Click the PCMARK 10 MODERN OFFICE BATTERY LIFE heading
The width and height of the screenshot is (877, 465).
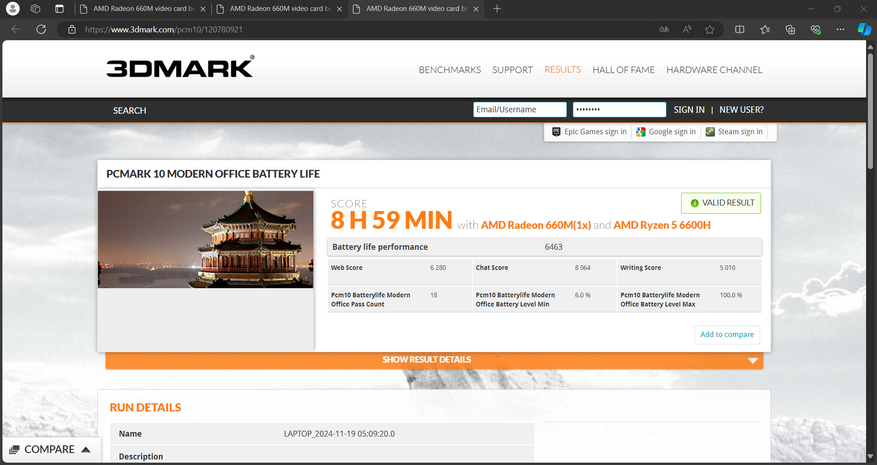[213, 174]
